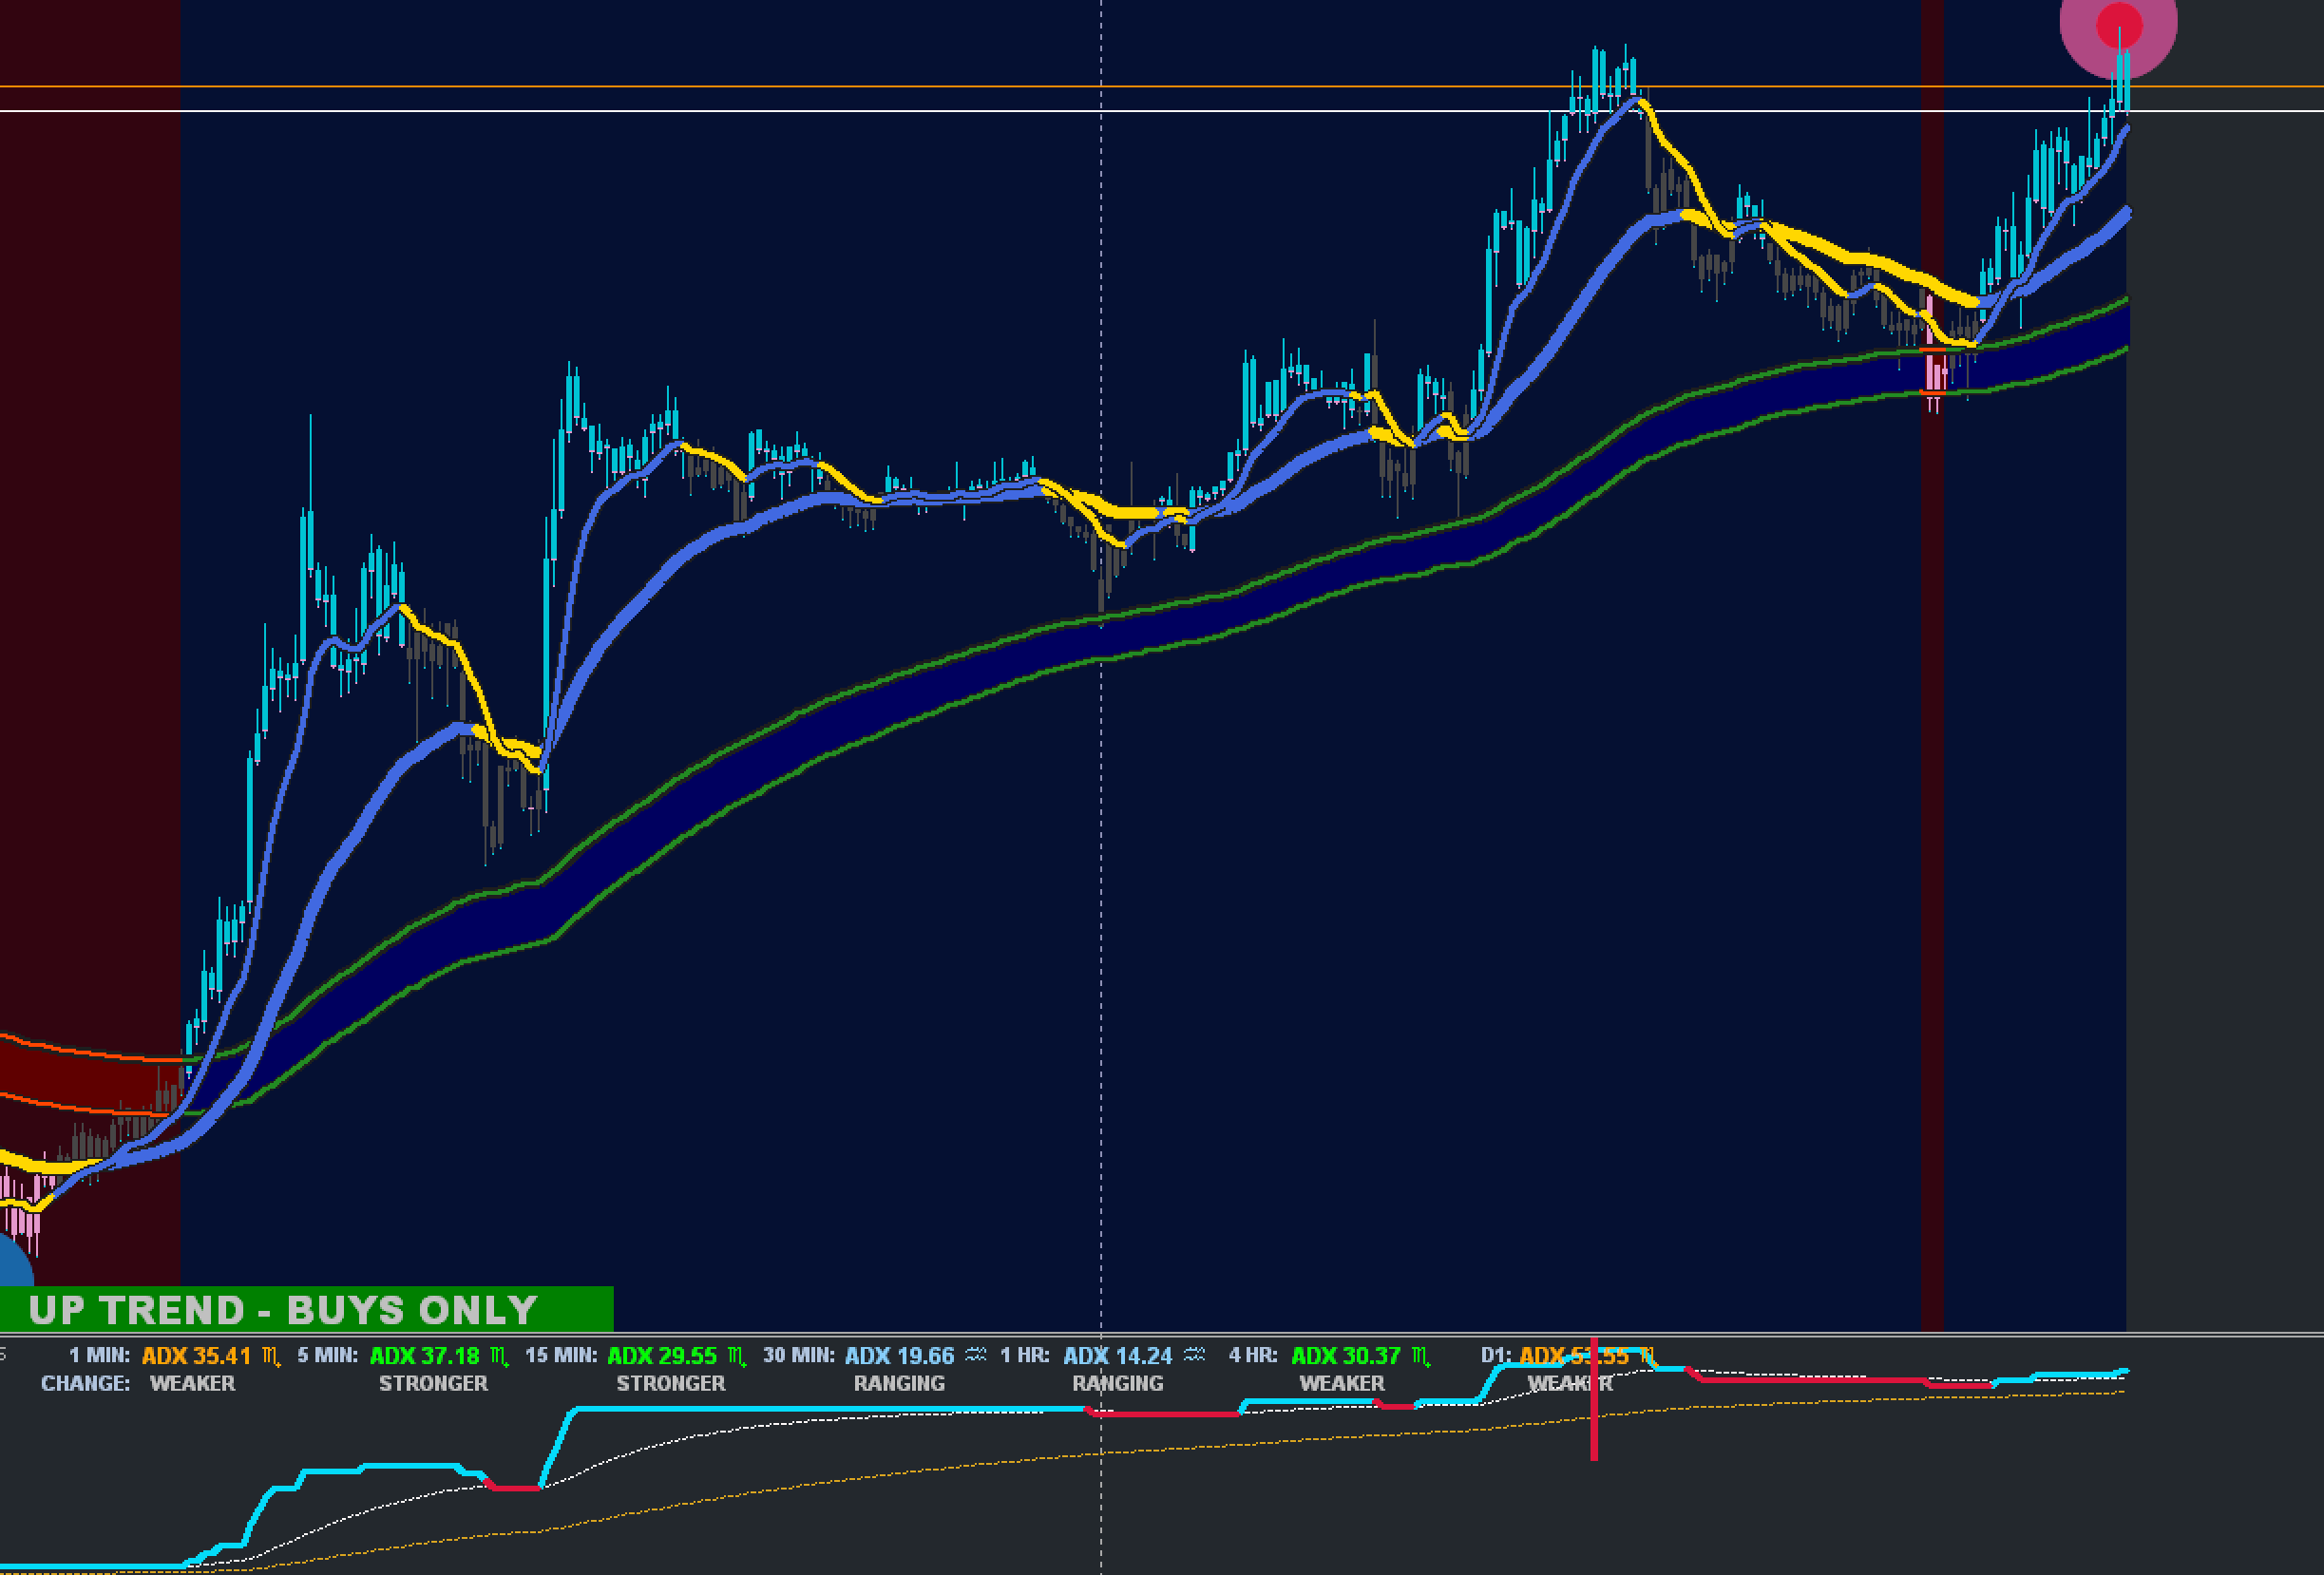
Task: Click the ADX 19.66 value
Action: [899, 1356]
